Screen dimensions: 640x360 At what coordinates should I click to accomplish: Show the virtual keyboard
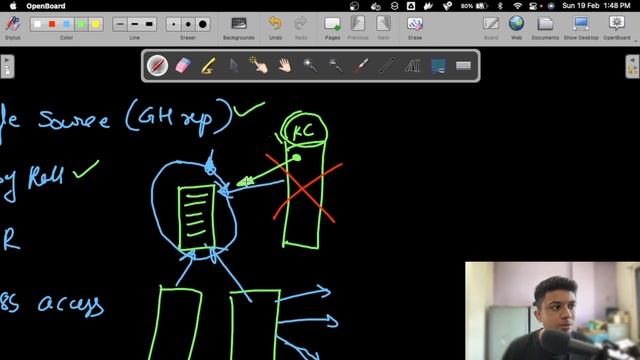pyautogui.click(x=463, y=65)
